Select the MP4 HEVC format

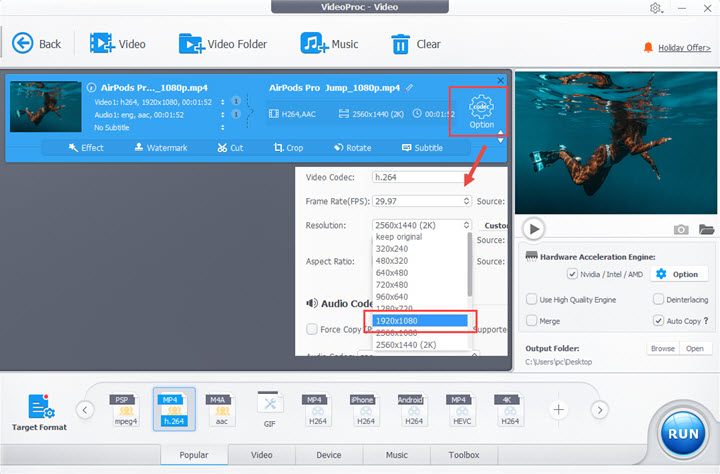coord(462,410)
